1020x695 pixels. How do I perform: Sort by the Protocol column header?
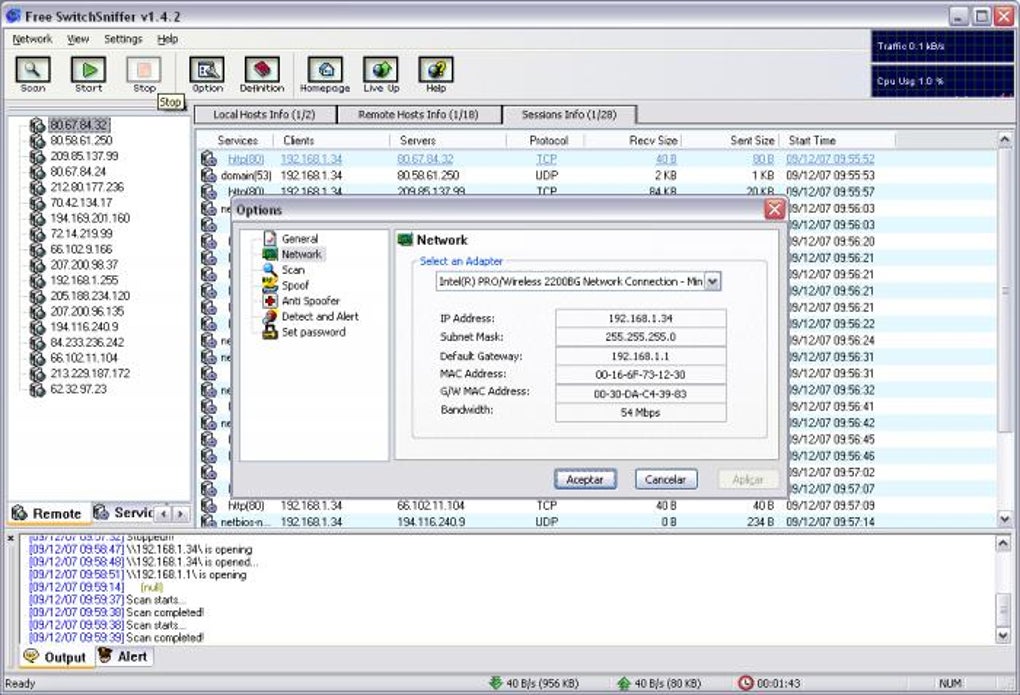[x=548, y=141]
